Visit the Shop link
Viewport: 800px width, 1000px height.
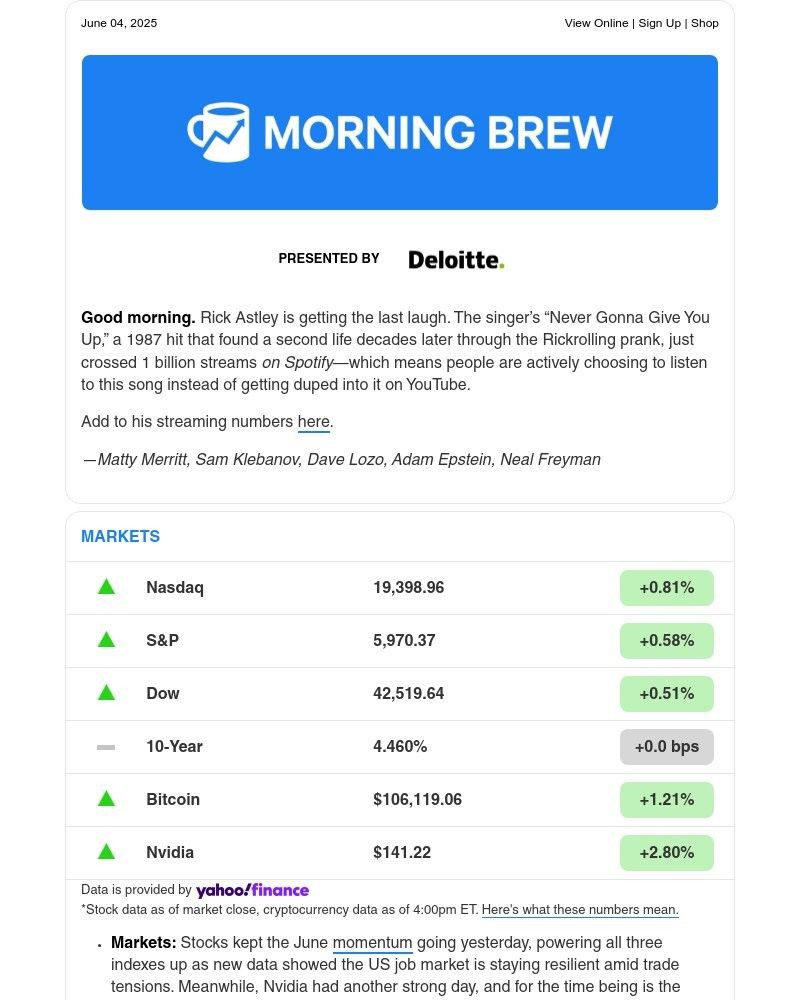(x=705, y=23)
